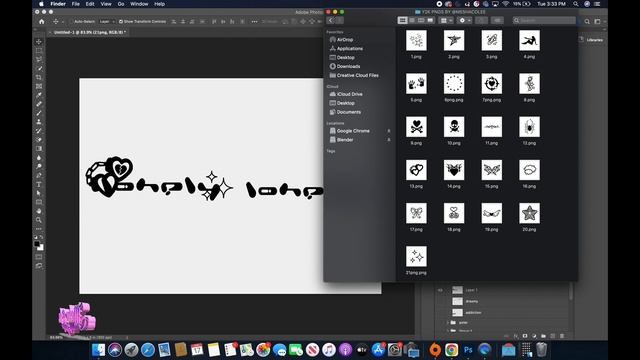Open the Window menu
The width and height of the screenshot is (640, 360).
coord(139,4)
